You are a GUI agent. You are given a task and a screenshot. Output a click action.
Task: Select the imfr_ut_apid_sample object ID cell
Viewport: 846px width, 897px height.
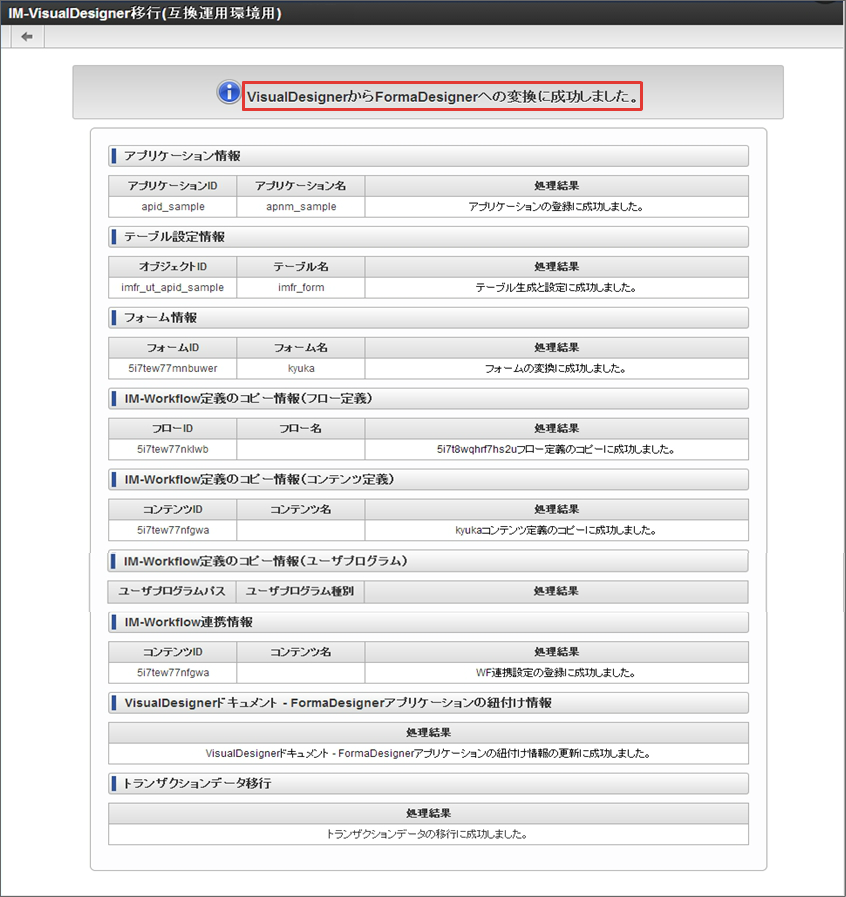coord(173,287)
